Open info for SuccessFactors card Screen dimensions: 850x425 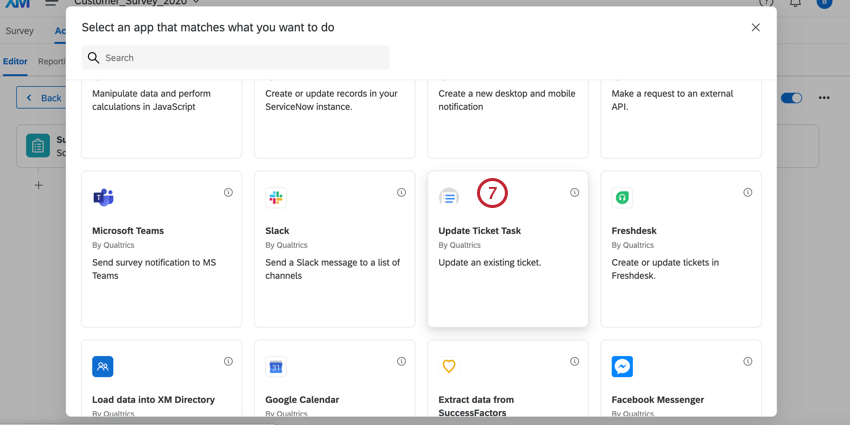pos(575,361)
